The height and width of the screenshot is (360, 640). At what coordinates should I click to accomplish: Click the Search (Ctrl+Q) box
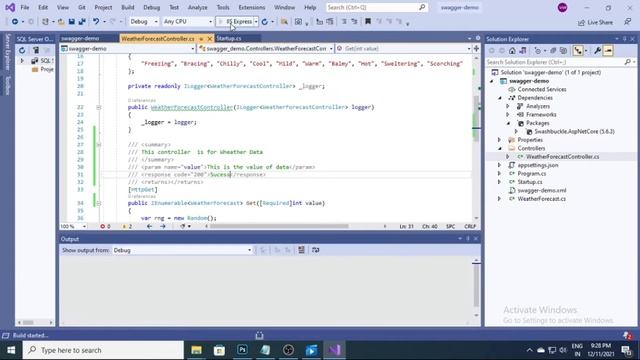(376, 7)
